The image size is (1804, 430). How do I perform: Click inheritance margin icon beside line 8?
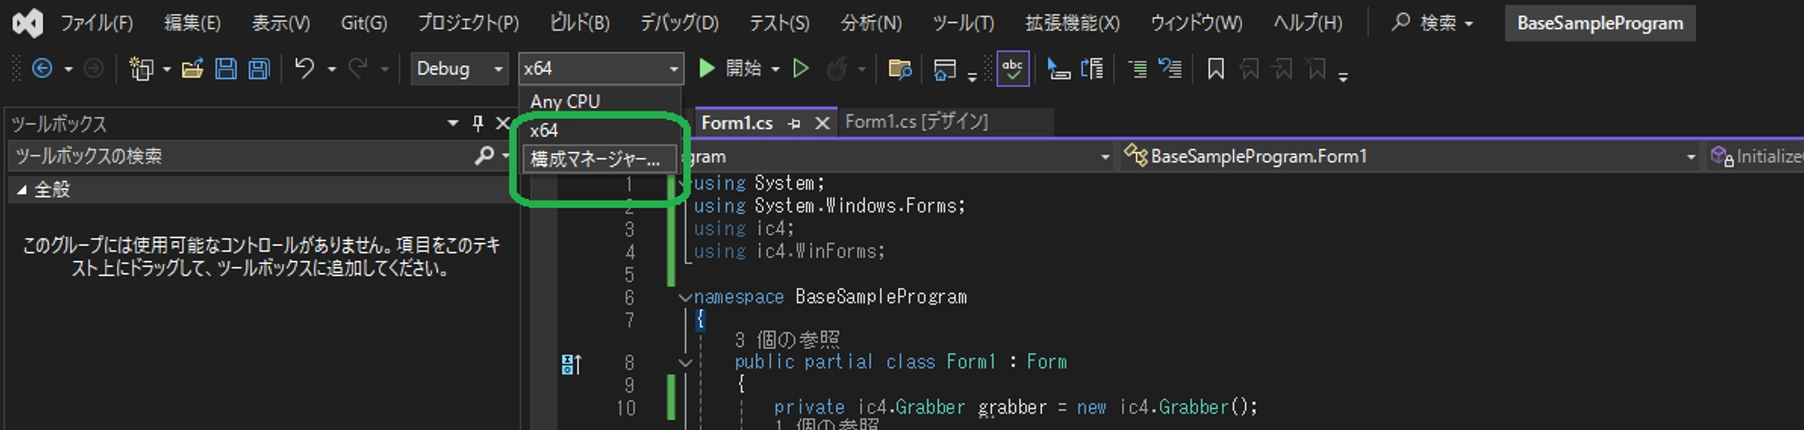[x=571, y=364]
